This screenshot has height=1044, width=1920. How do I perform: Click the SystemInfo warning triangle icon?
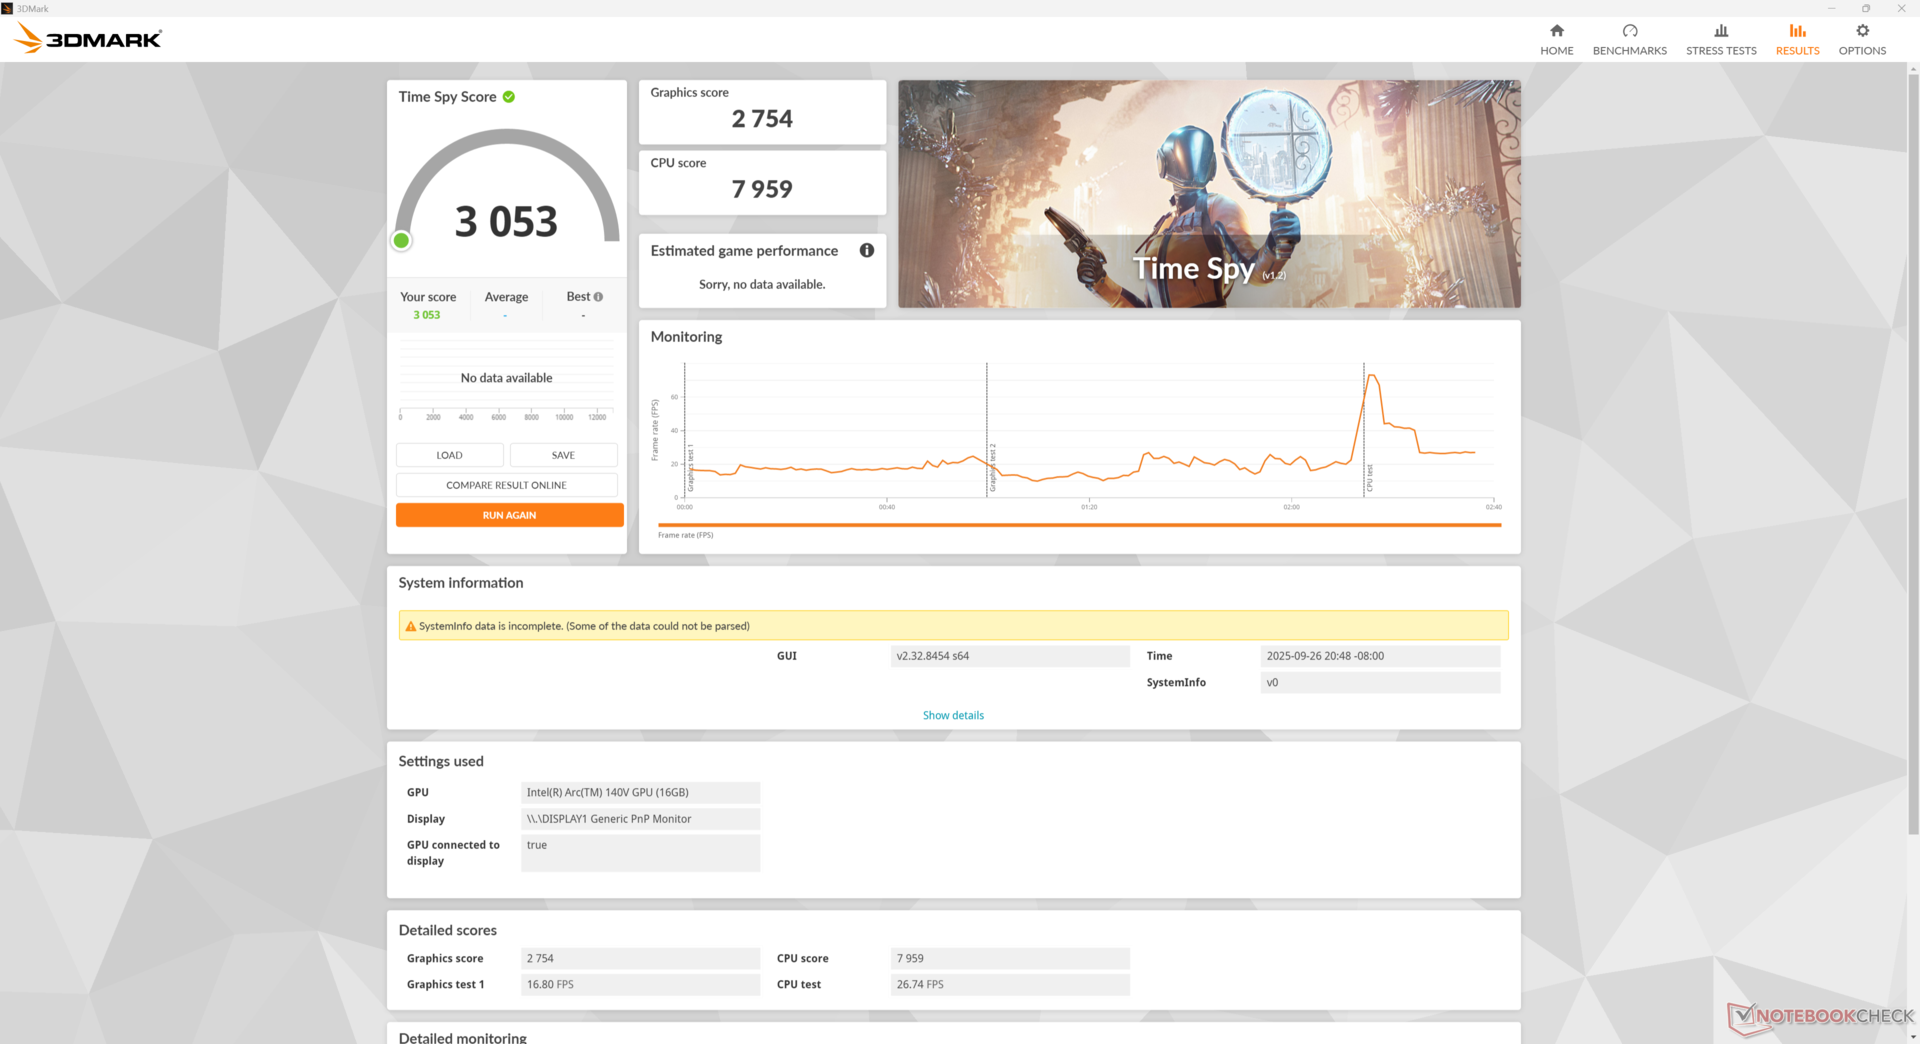pyautogui.click(x=410, y=627)
